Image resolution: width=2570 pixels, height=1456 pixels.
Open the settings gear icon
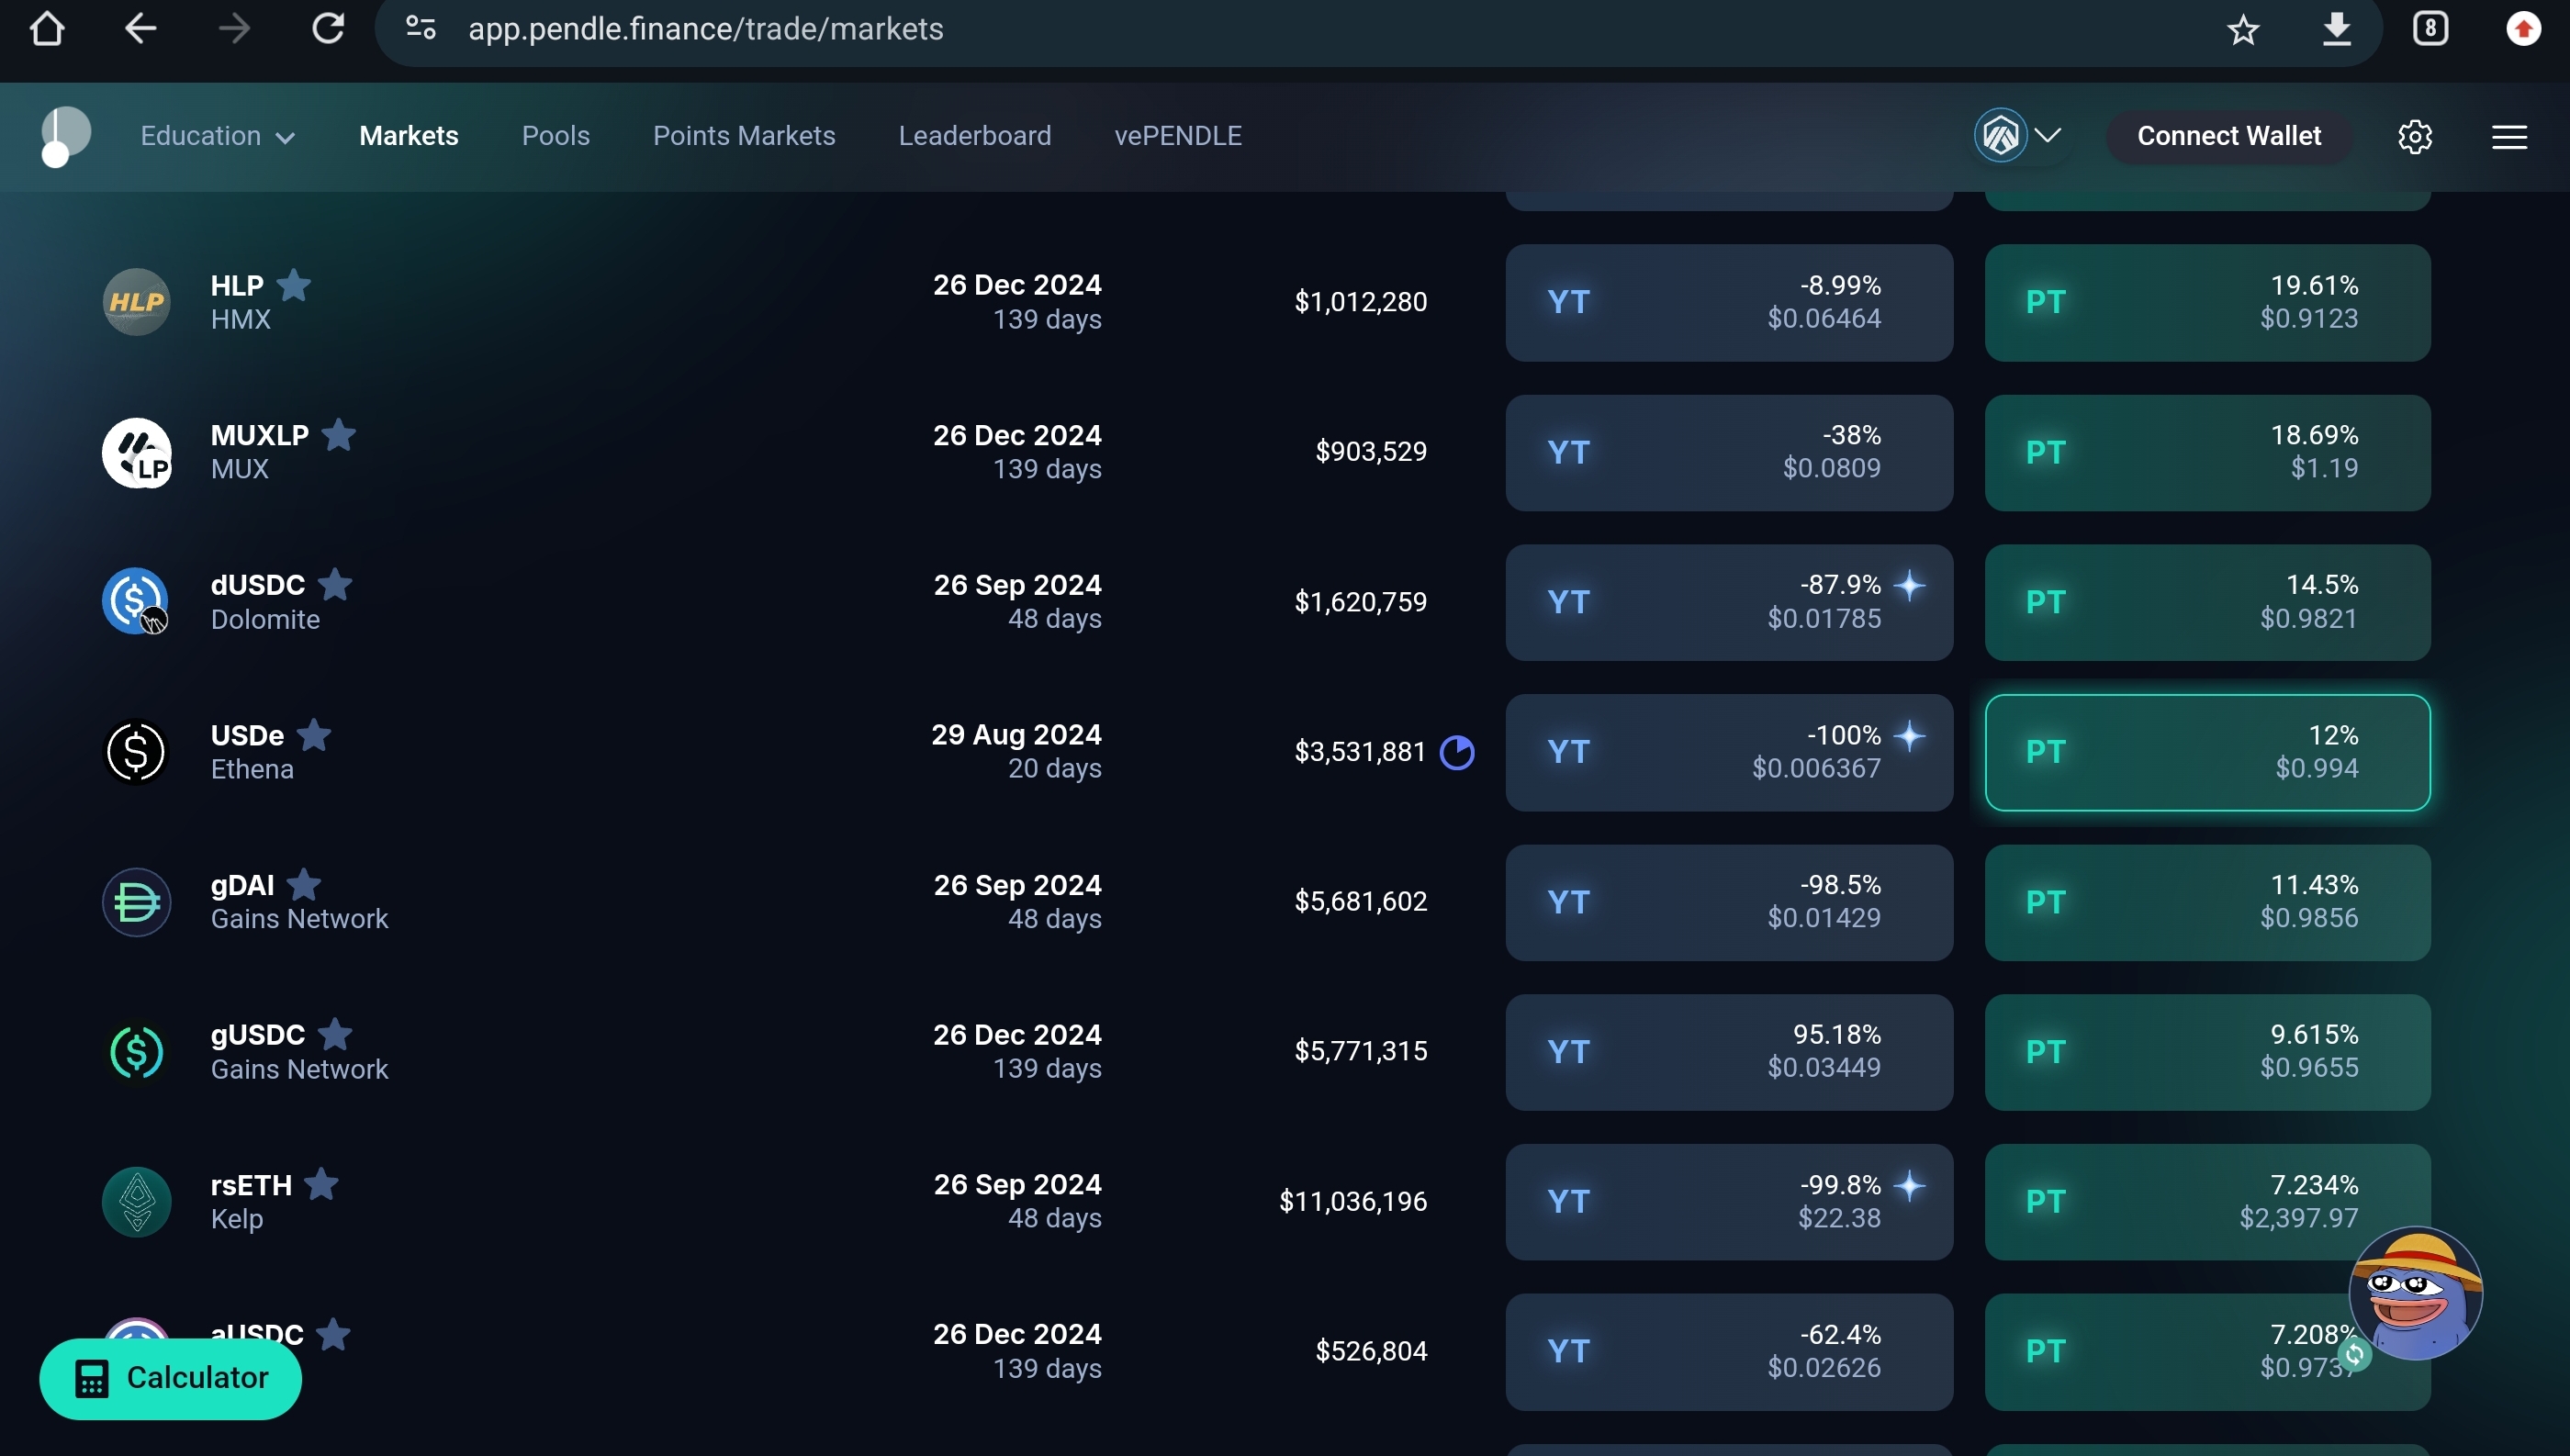(2415, 136)
